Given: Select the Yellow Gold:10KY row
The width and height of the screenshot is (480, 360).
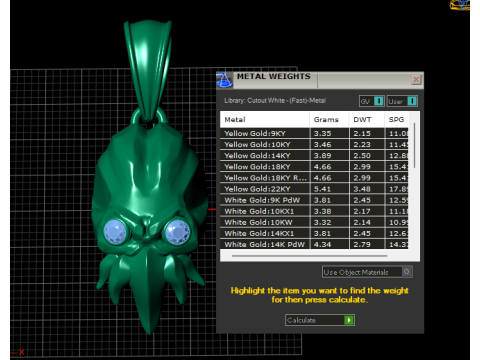Looking at the screenshot, I should click(314, 144).
